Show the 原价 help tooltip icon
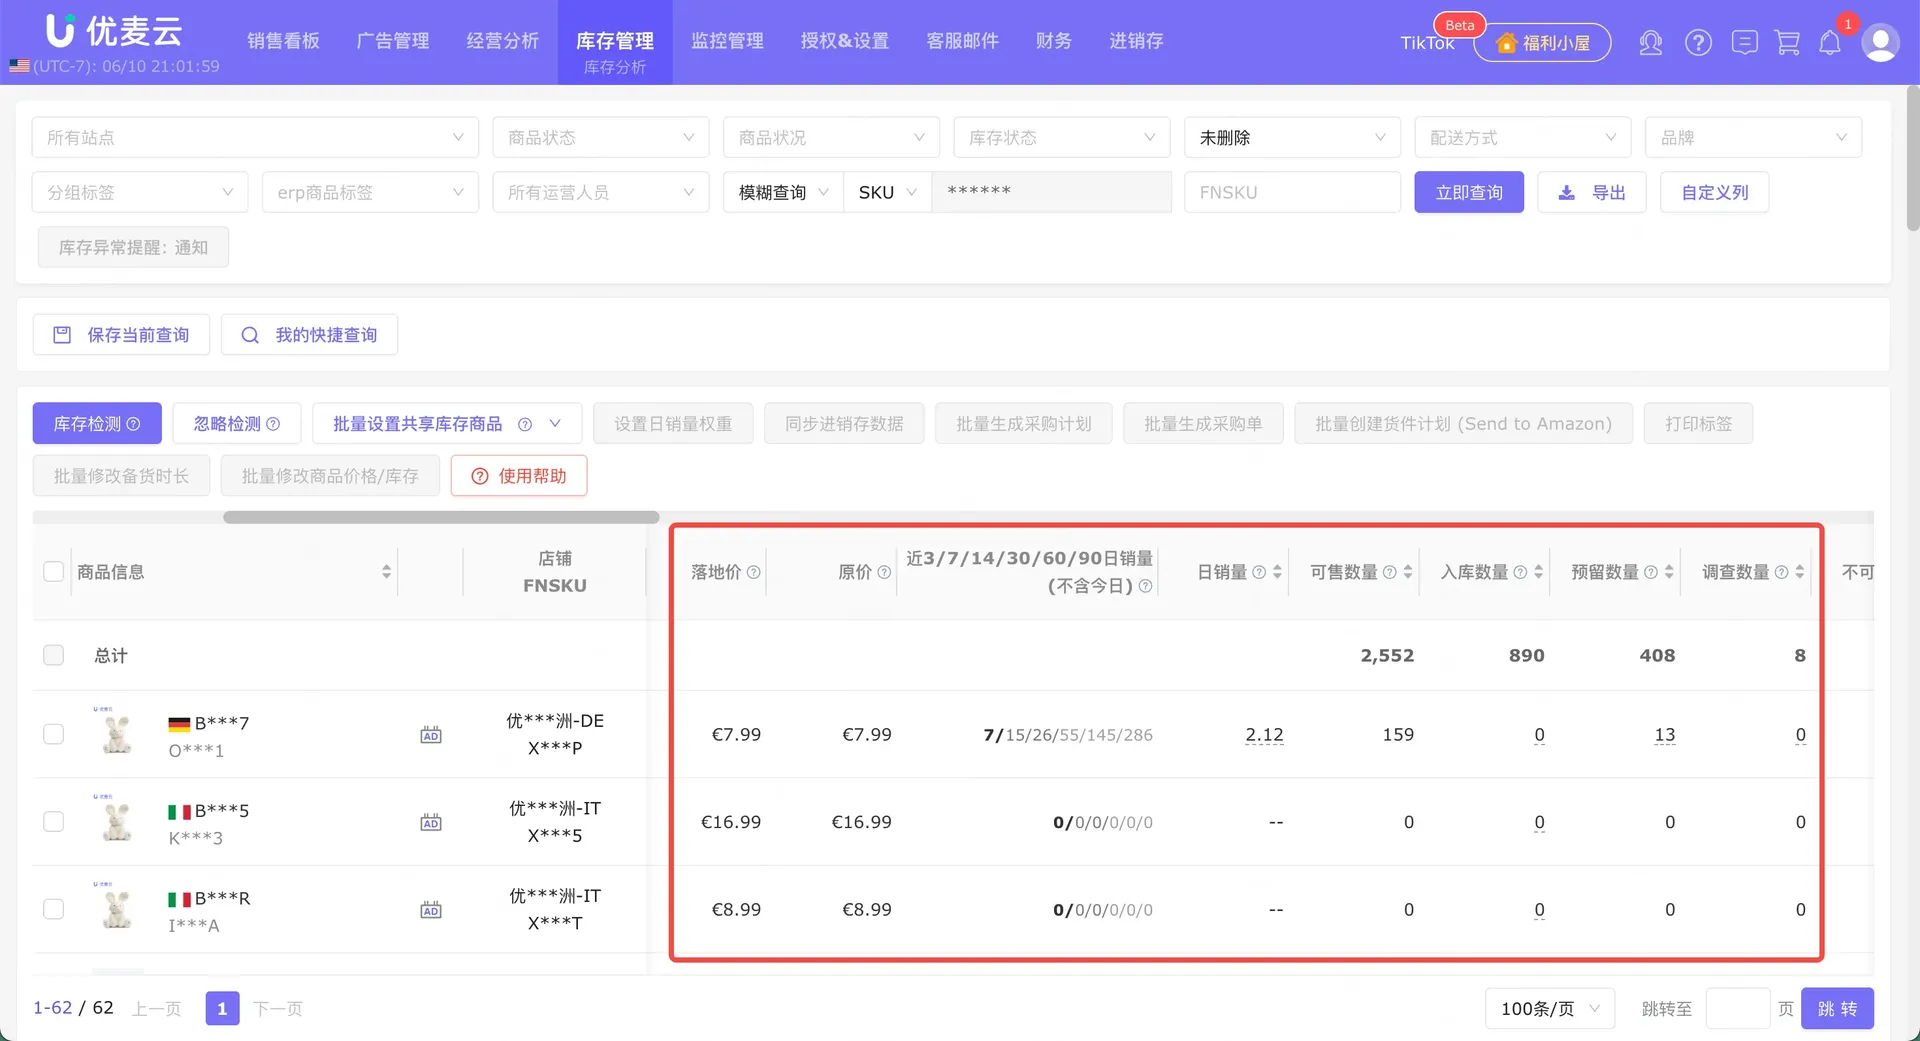Viewport: 1920px width, 1041px height. click(884, 572)
